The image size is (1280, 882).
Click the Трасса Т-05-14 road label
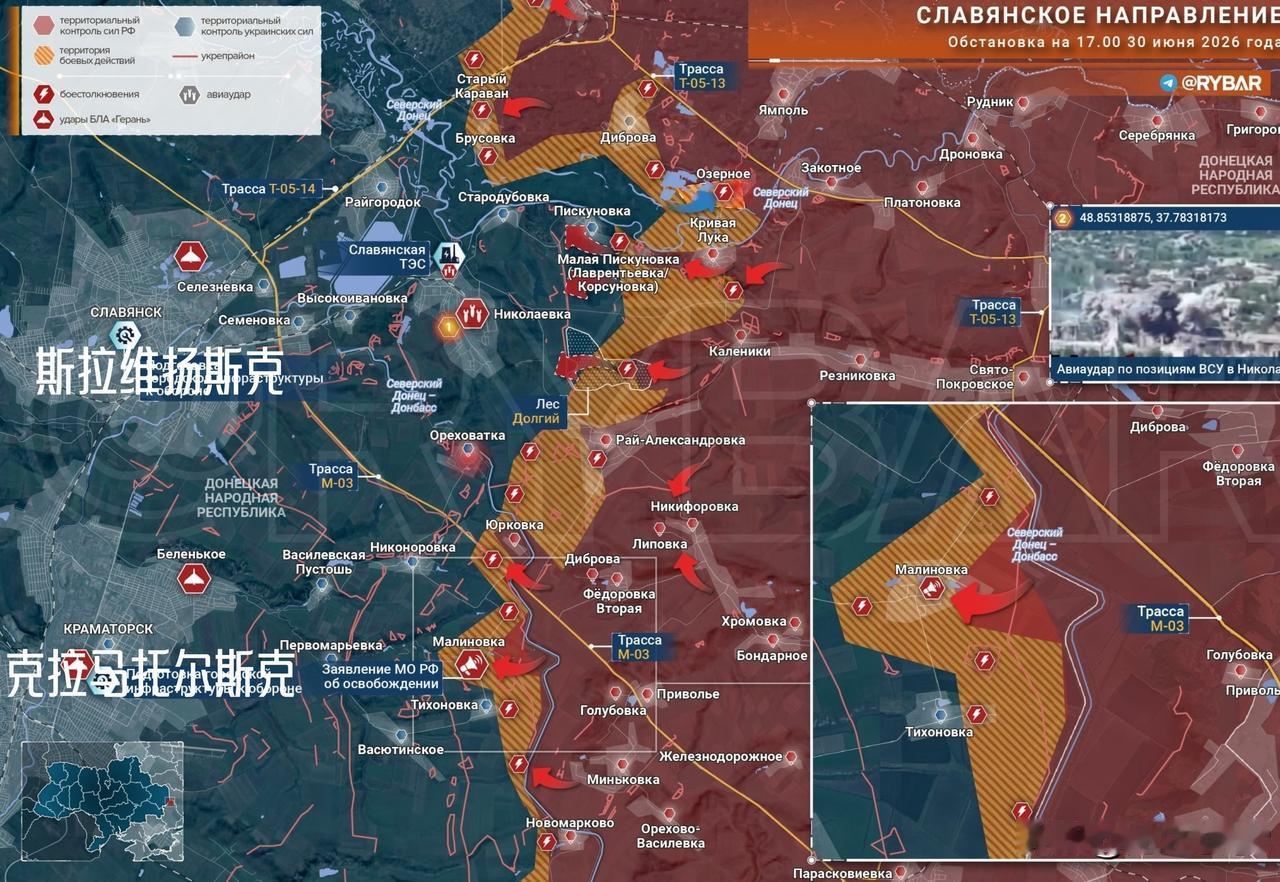275,188
